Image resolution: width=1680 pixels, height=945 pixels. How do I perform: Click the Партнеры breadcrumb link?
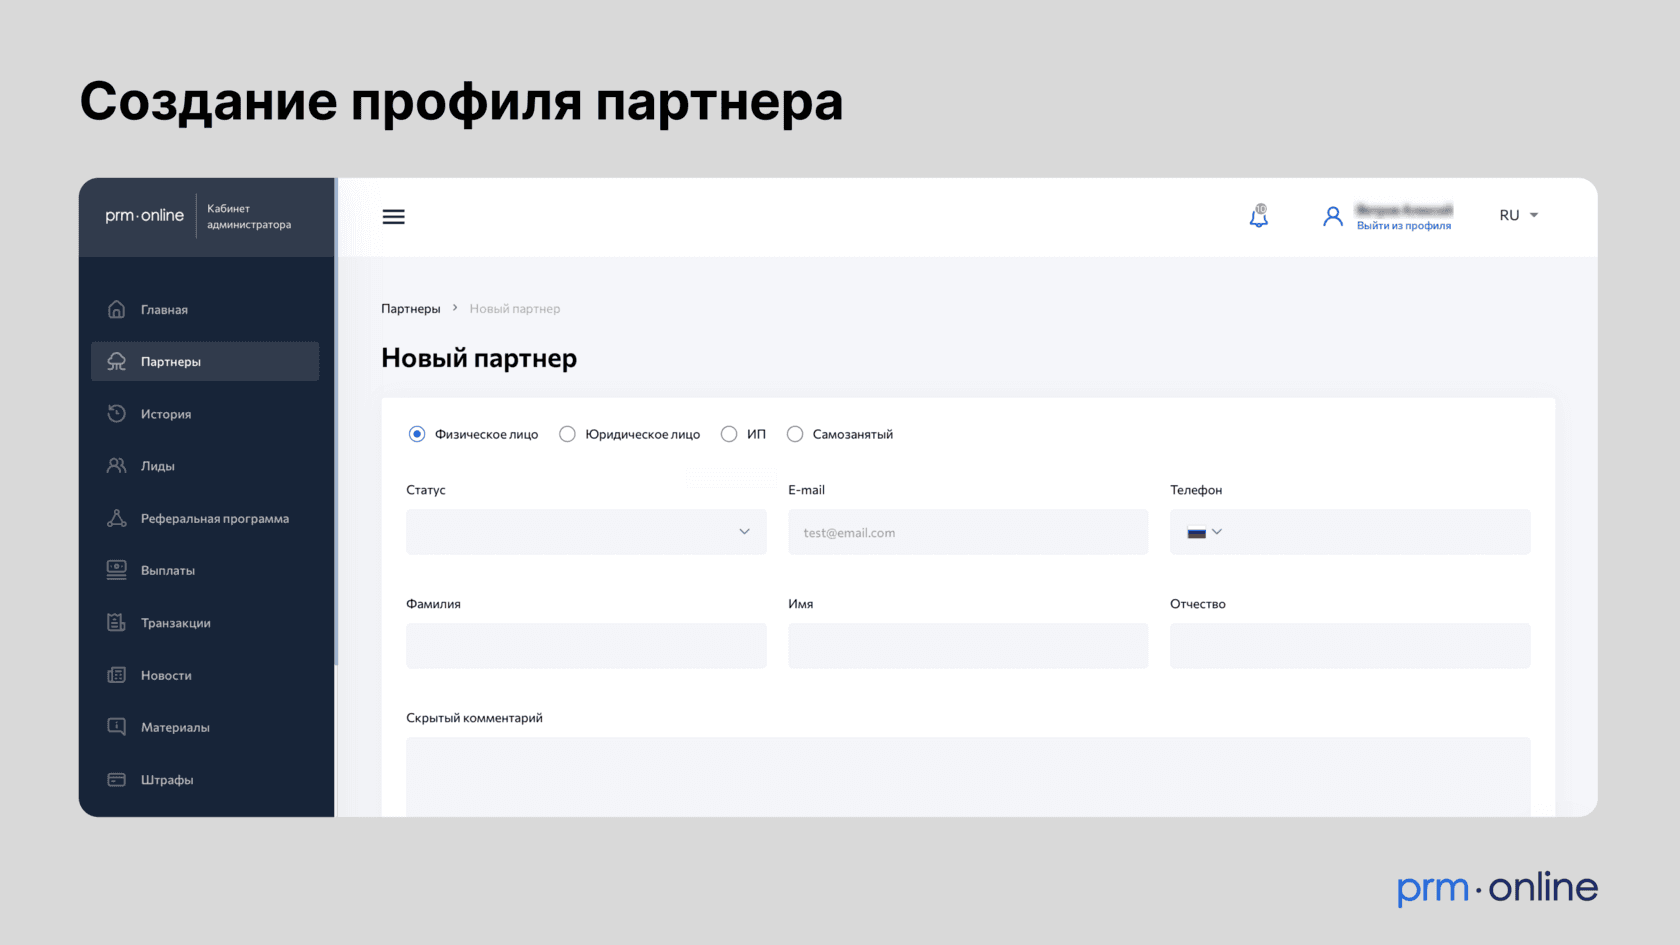tap(410, 309)
